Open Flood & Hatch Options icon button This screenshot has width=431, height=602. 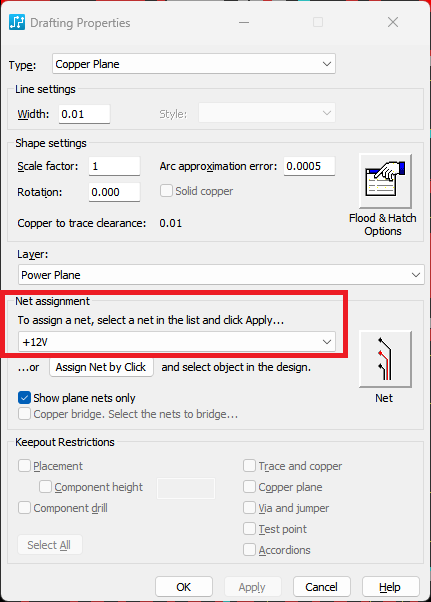385,180
